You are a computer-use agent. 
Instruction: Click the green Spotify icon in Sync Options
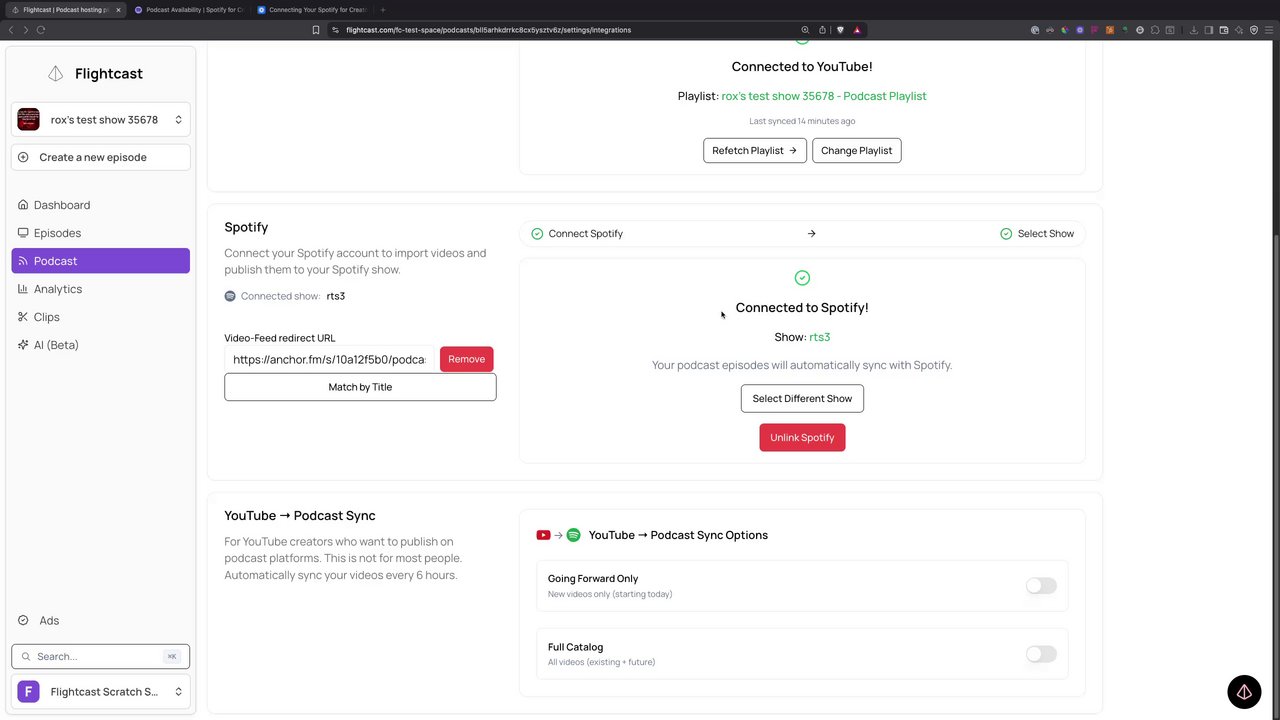(x=573, y=535)
